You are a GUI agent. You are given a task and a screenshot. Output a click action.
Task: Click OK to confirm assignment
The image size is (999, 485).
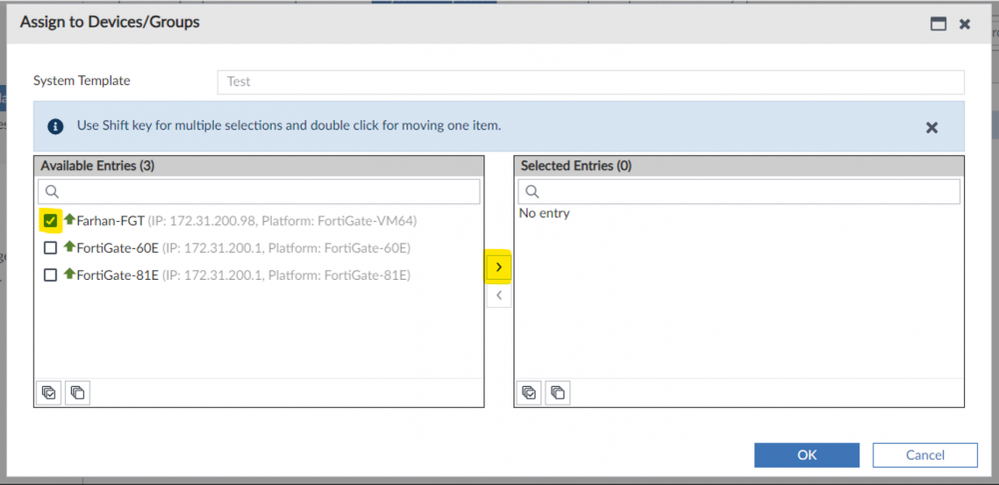pyautogui.click(x=806, y=455)
